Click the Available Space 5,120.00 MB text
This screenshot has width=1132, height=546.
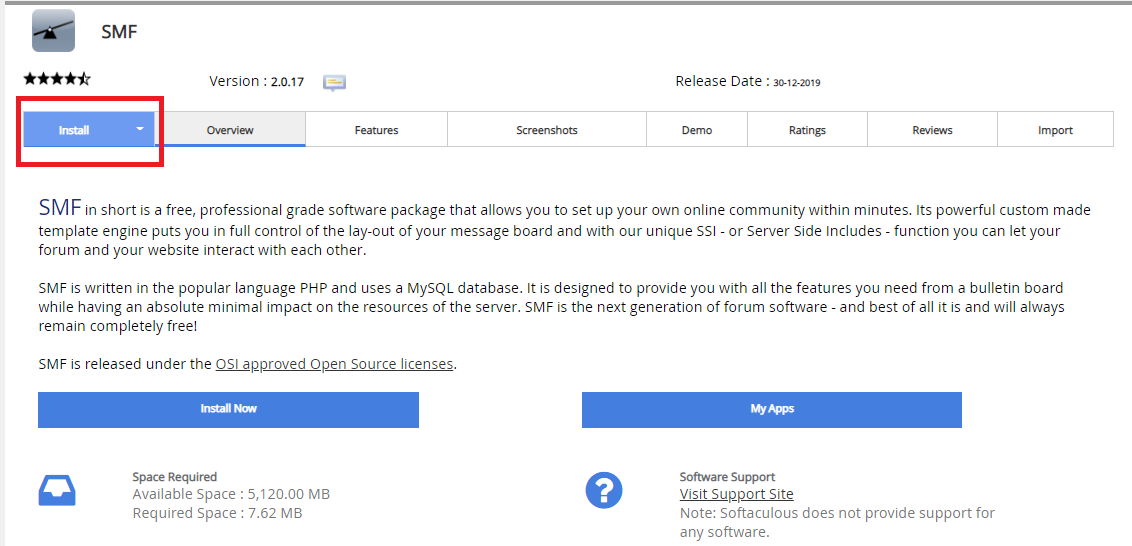231,495
